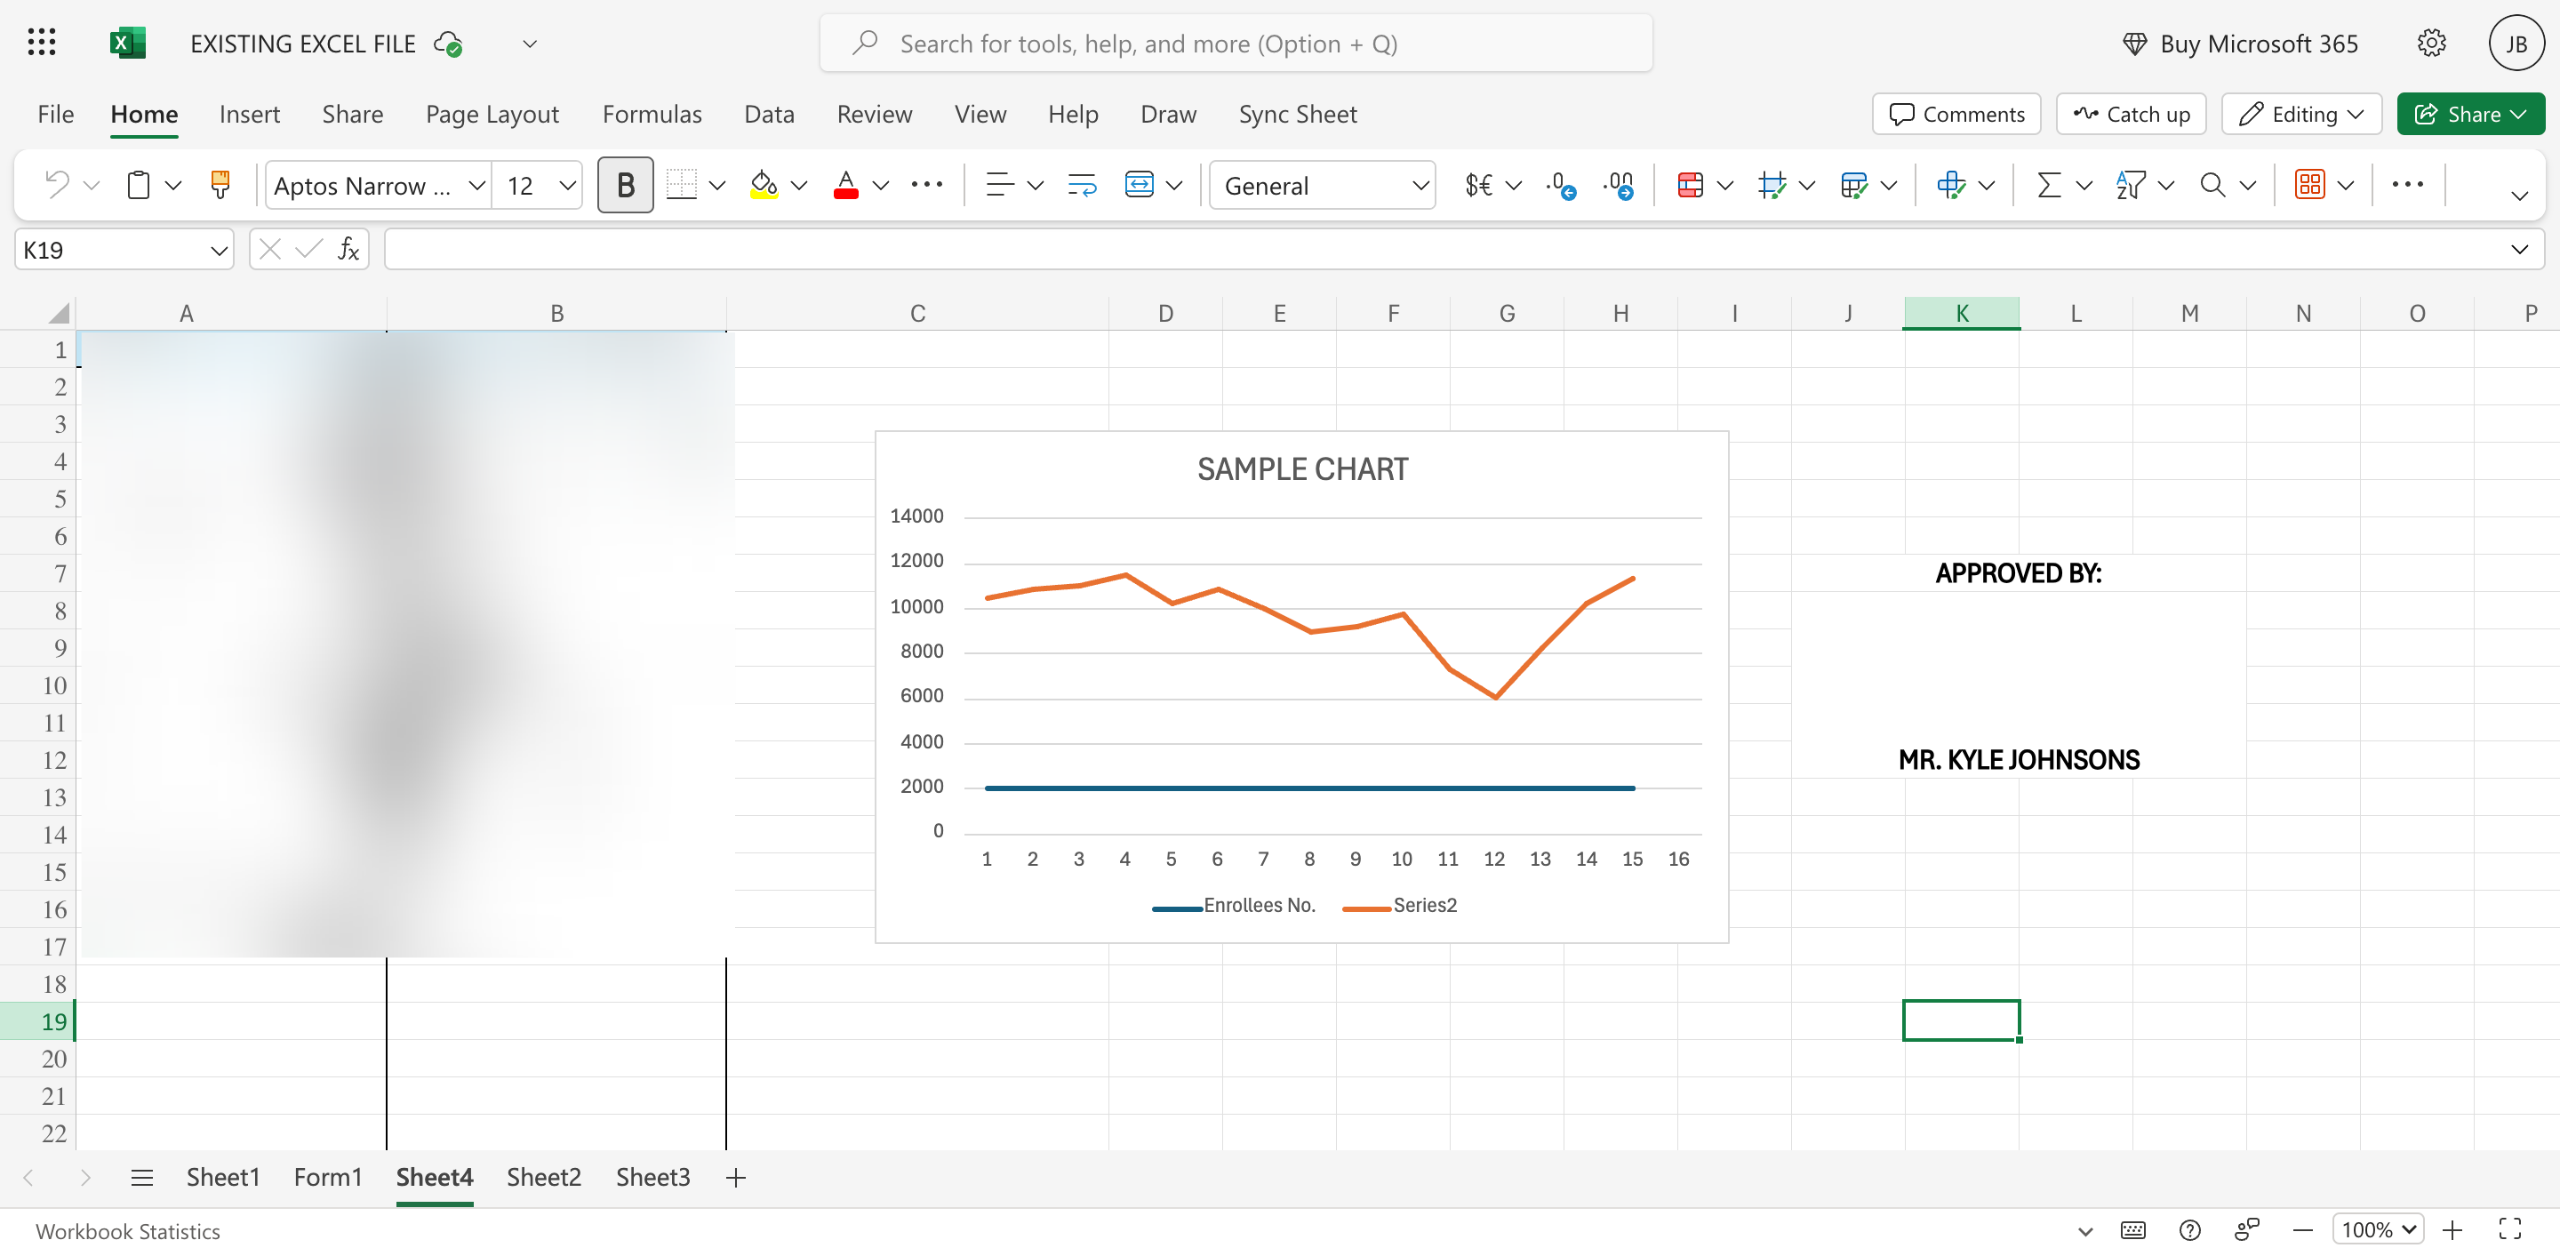Open the Help question mark in status bar
The height and width of the screenshot is (1248, 2560).
click(2189, 1230)
